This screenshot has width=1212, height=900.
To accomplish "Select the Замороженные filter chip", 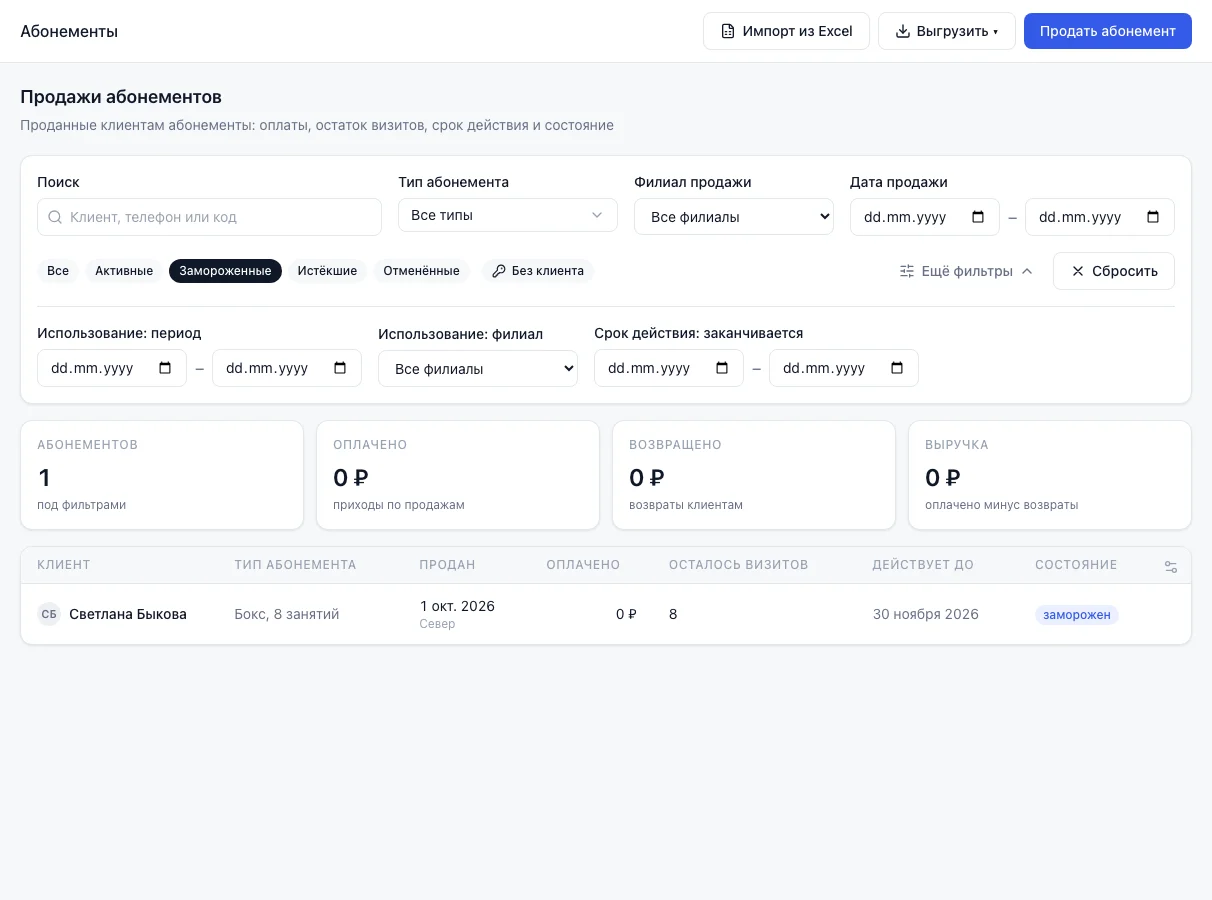I will tap(225, 271).
